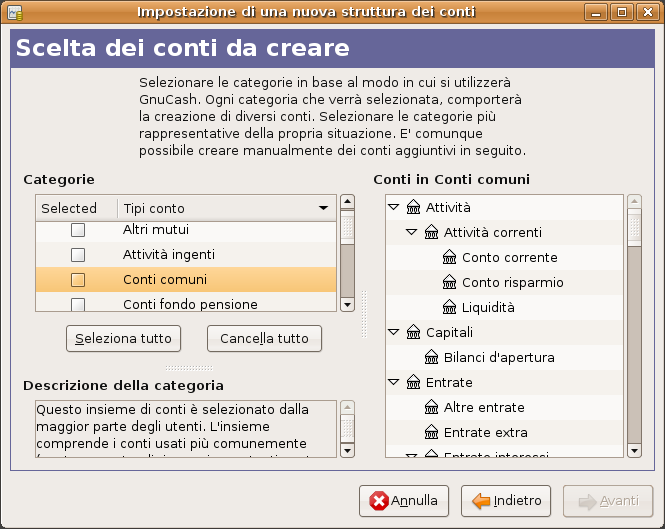The height and width of the screenshot is (529, 665).
Task: Click inside the category description text box
Action: coord(186,429)
